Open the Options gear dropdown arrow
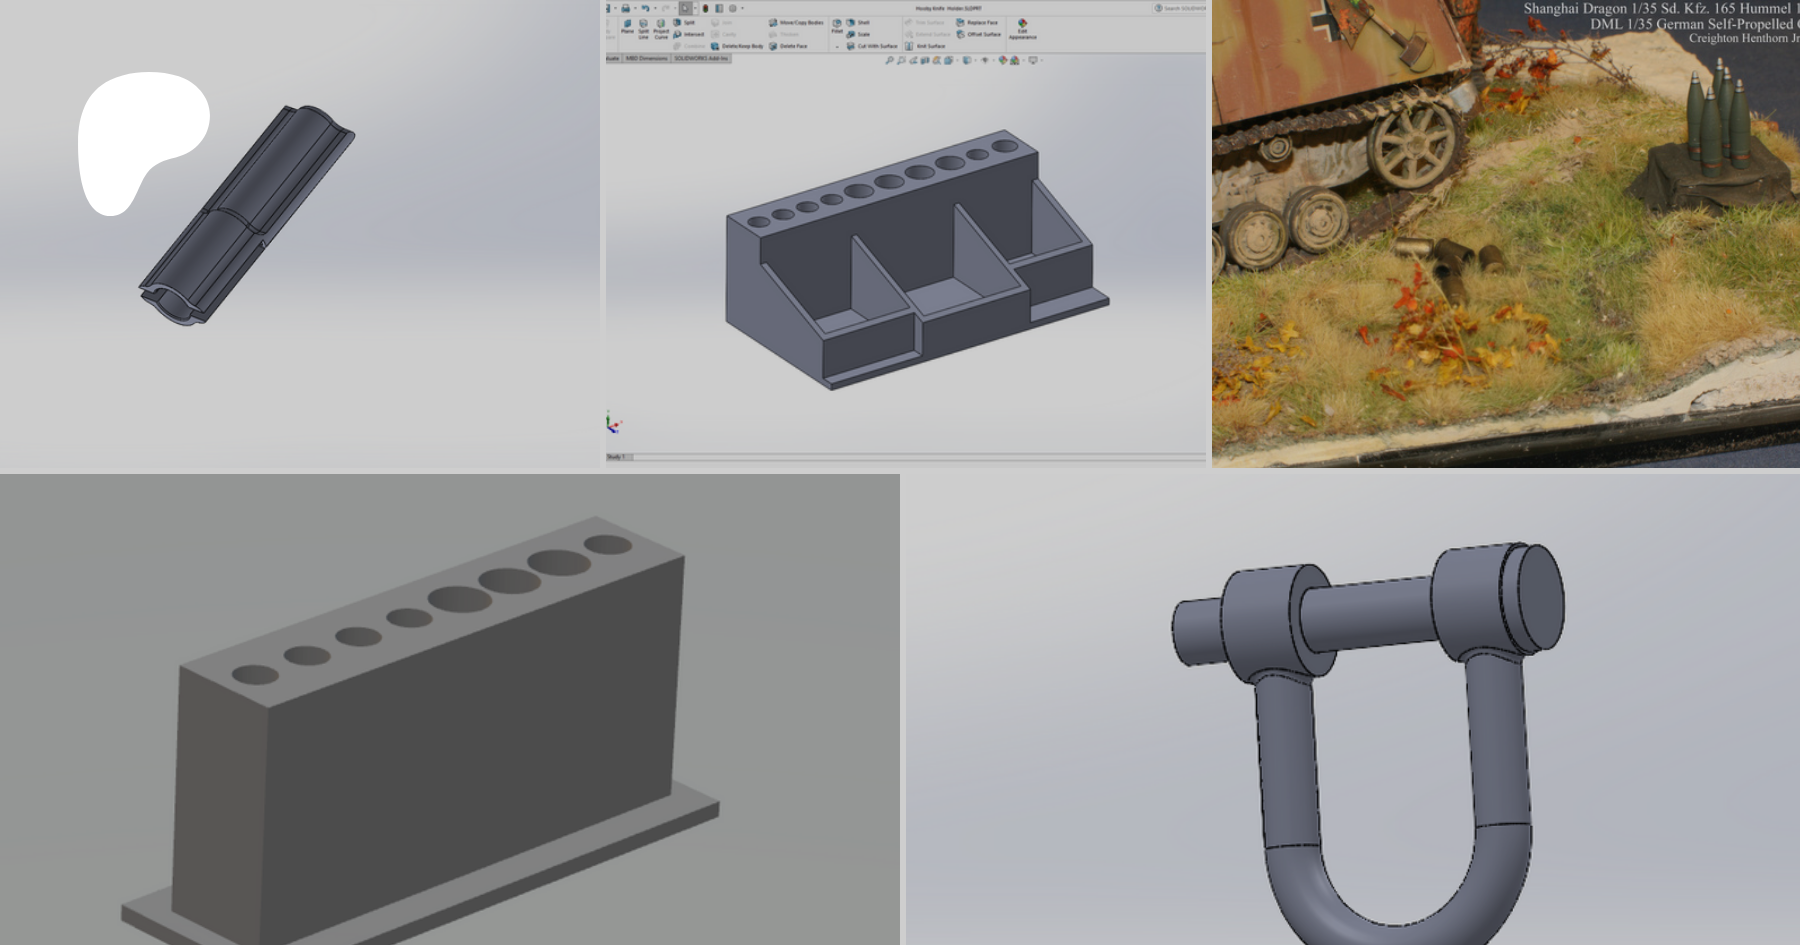The image size is (1800, 945). [x=742, y=8]
